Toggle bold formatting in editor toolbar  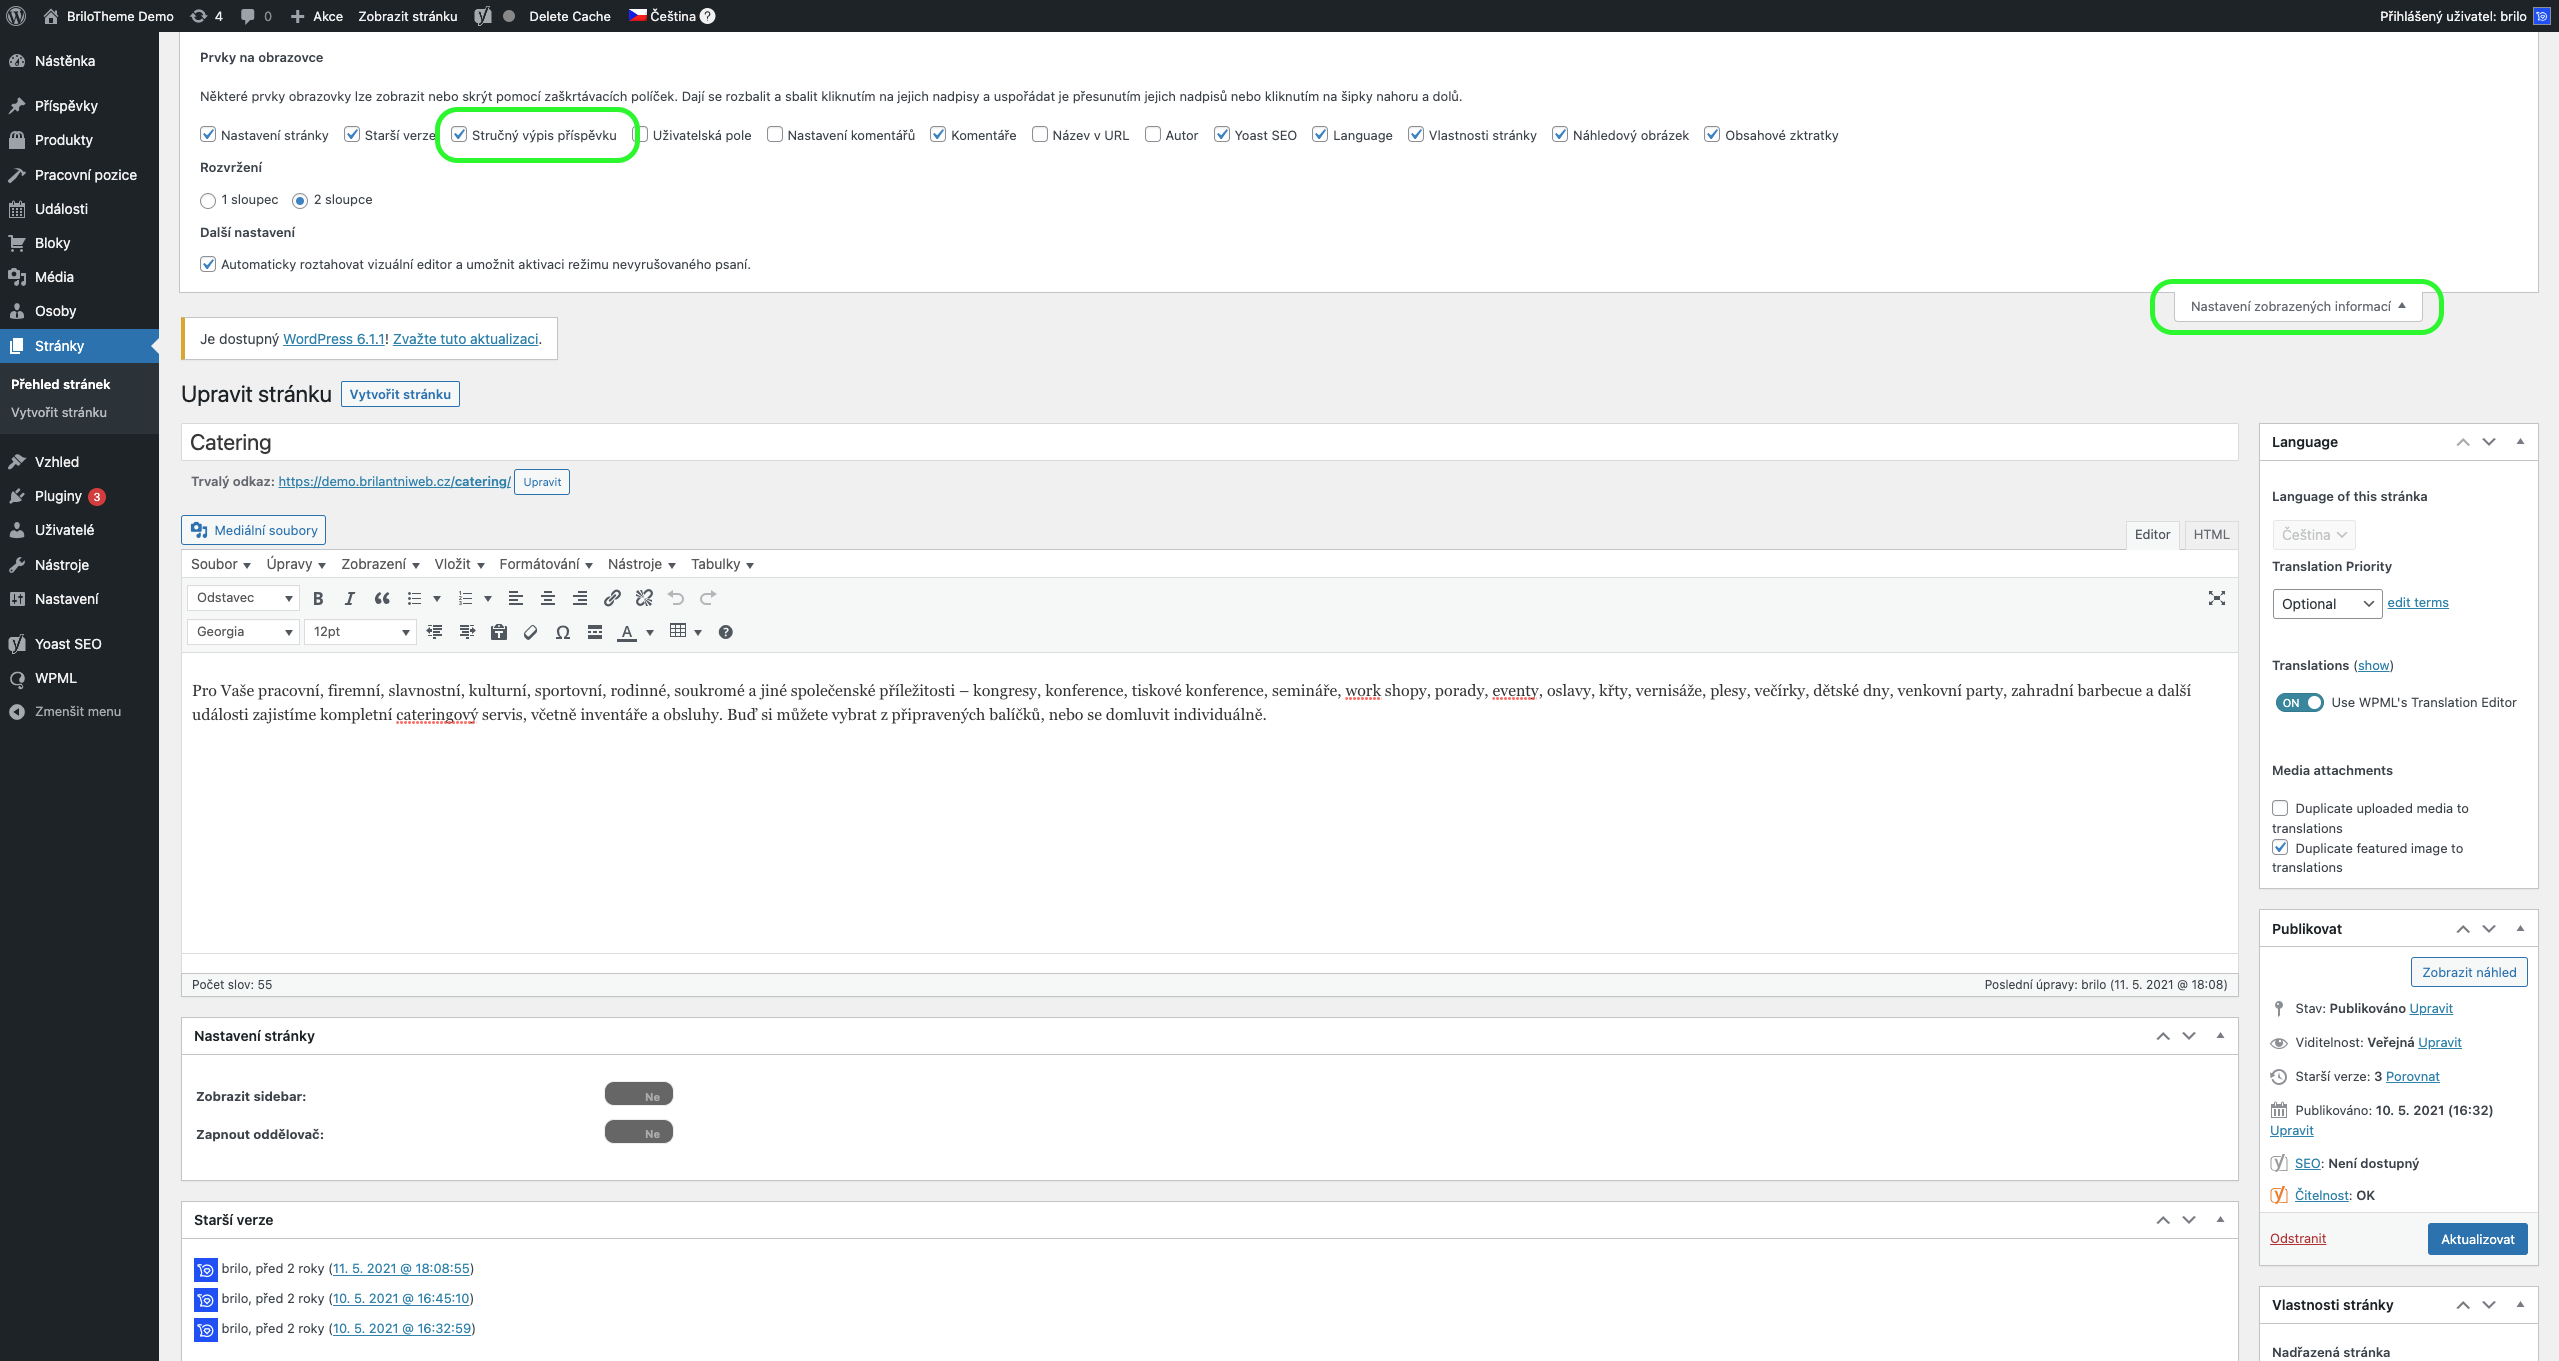pyautogui.click(x=318, y=598)
